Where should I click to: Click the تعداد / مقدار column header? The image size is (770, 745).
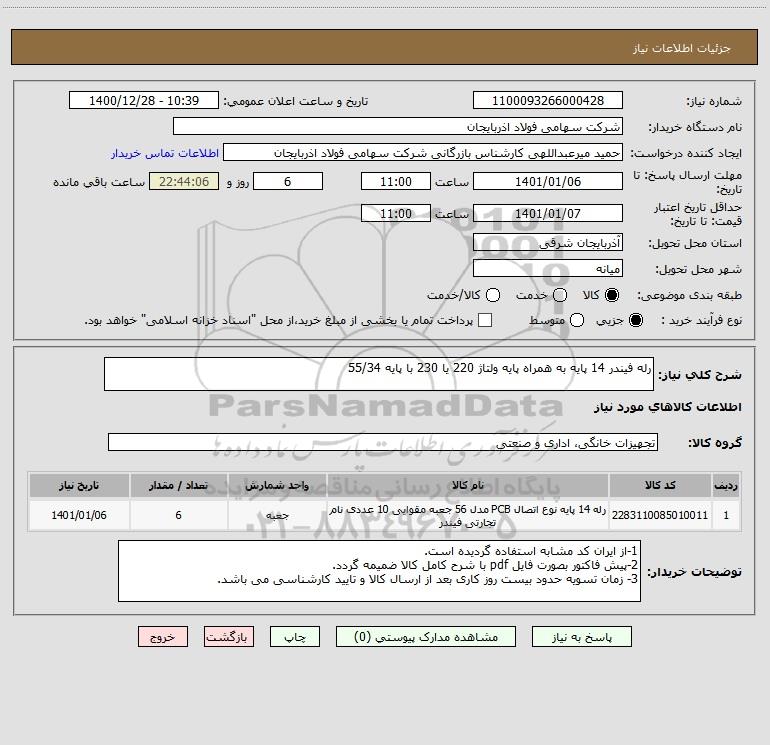coord(178,485)
